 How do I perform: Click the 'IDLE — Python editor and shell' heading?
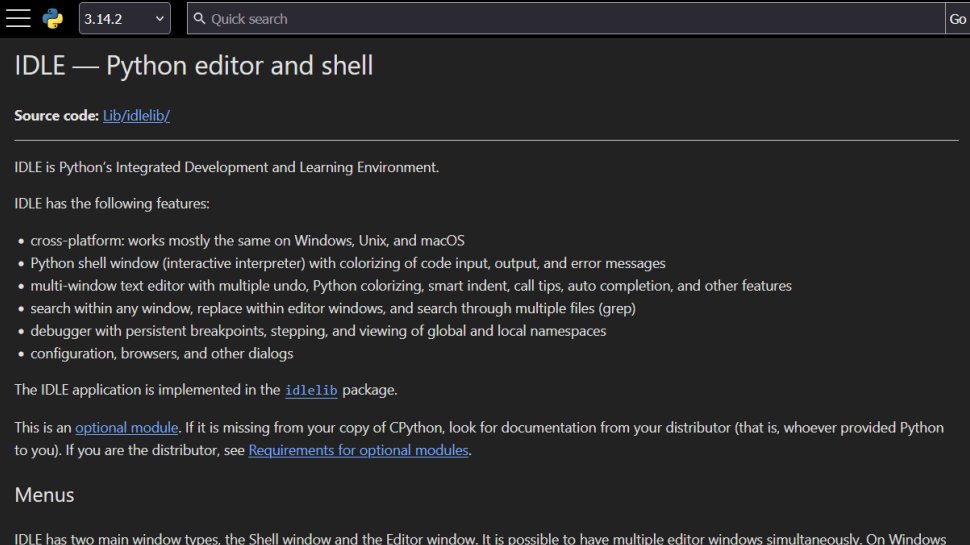194,66
